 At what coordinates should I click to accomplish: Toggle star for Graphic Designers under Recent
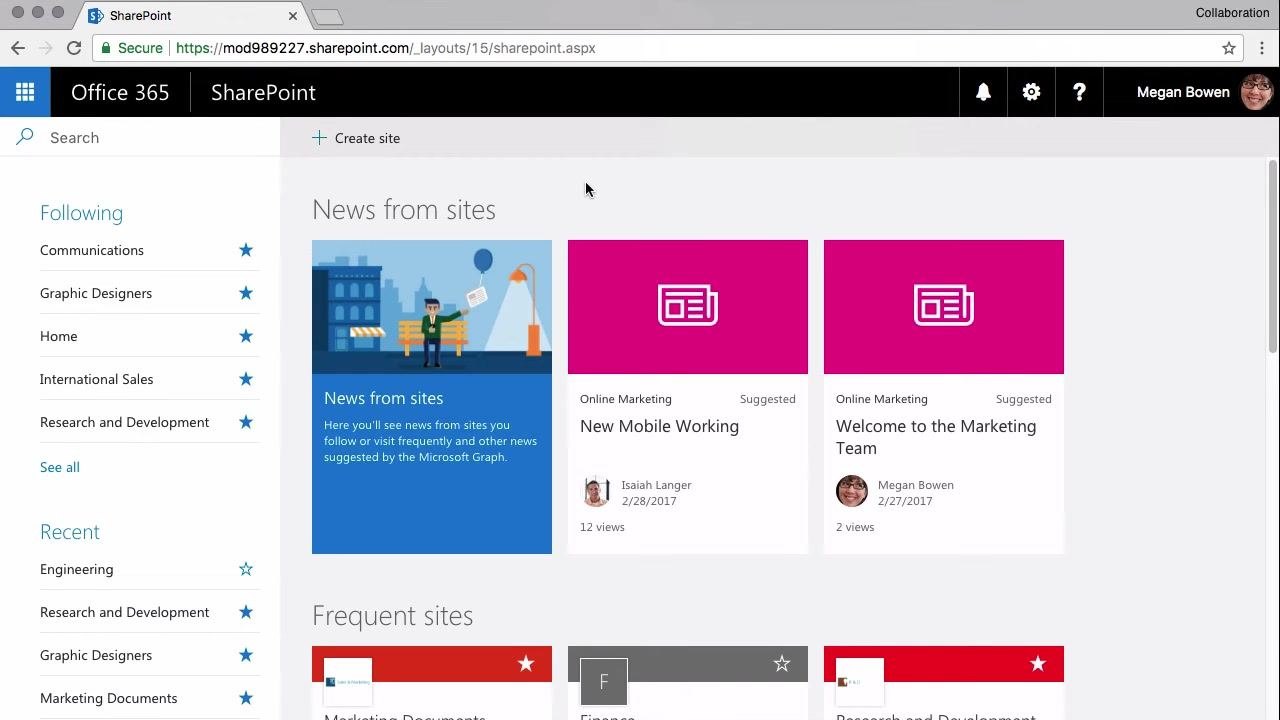246,655
